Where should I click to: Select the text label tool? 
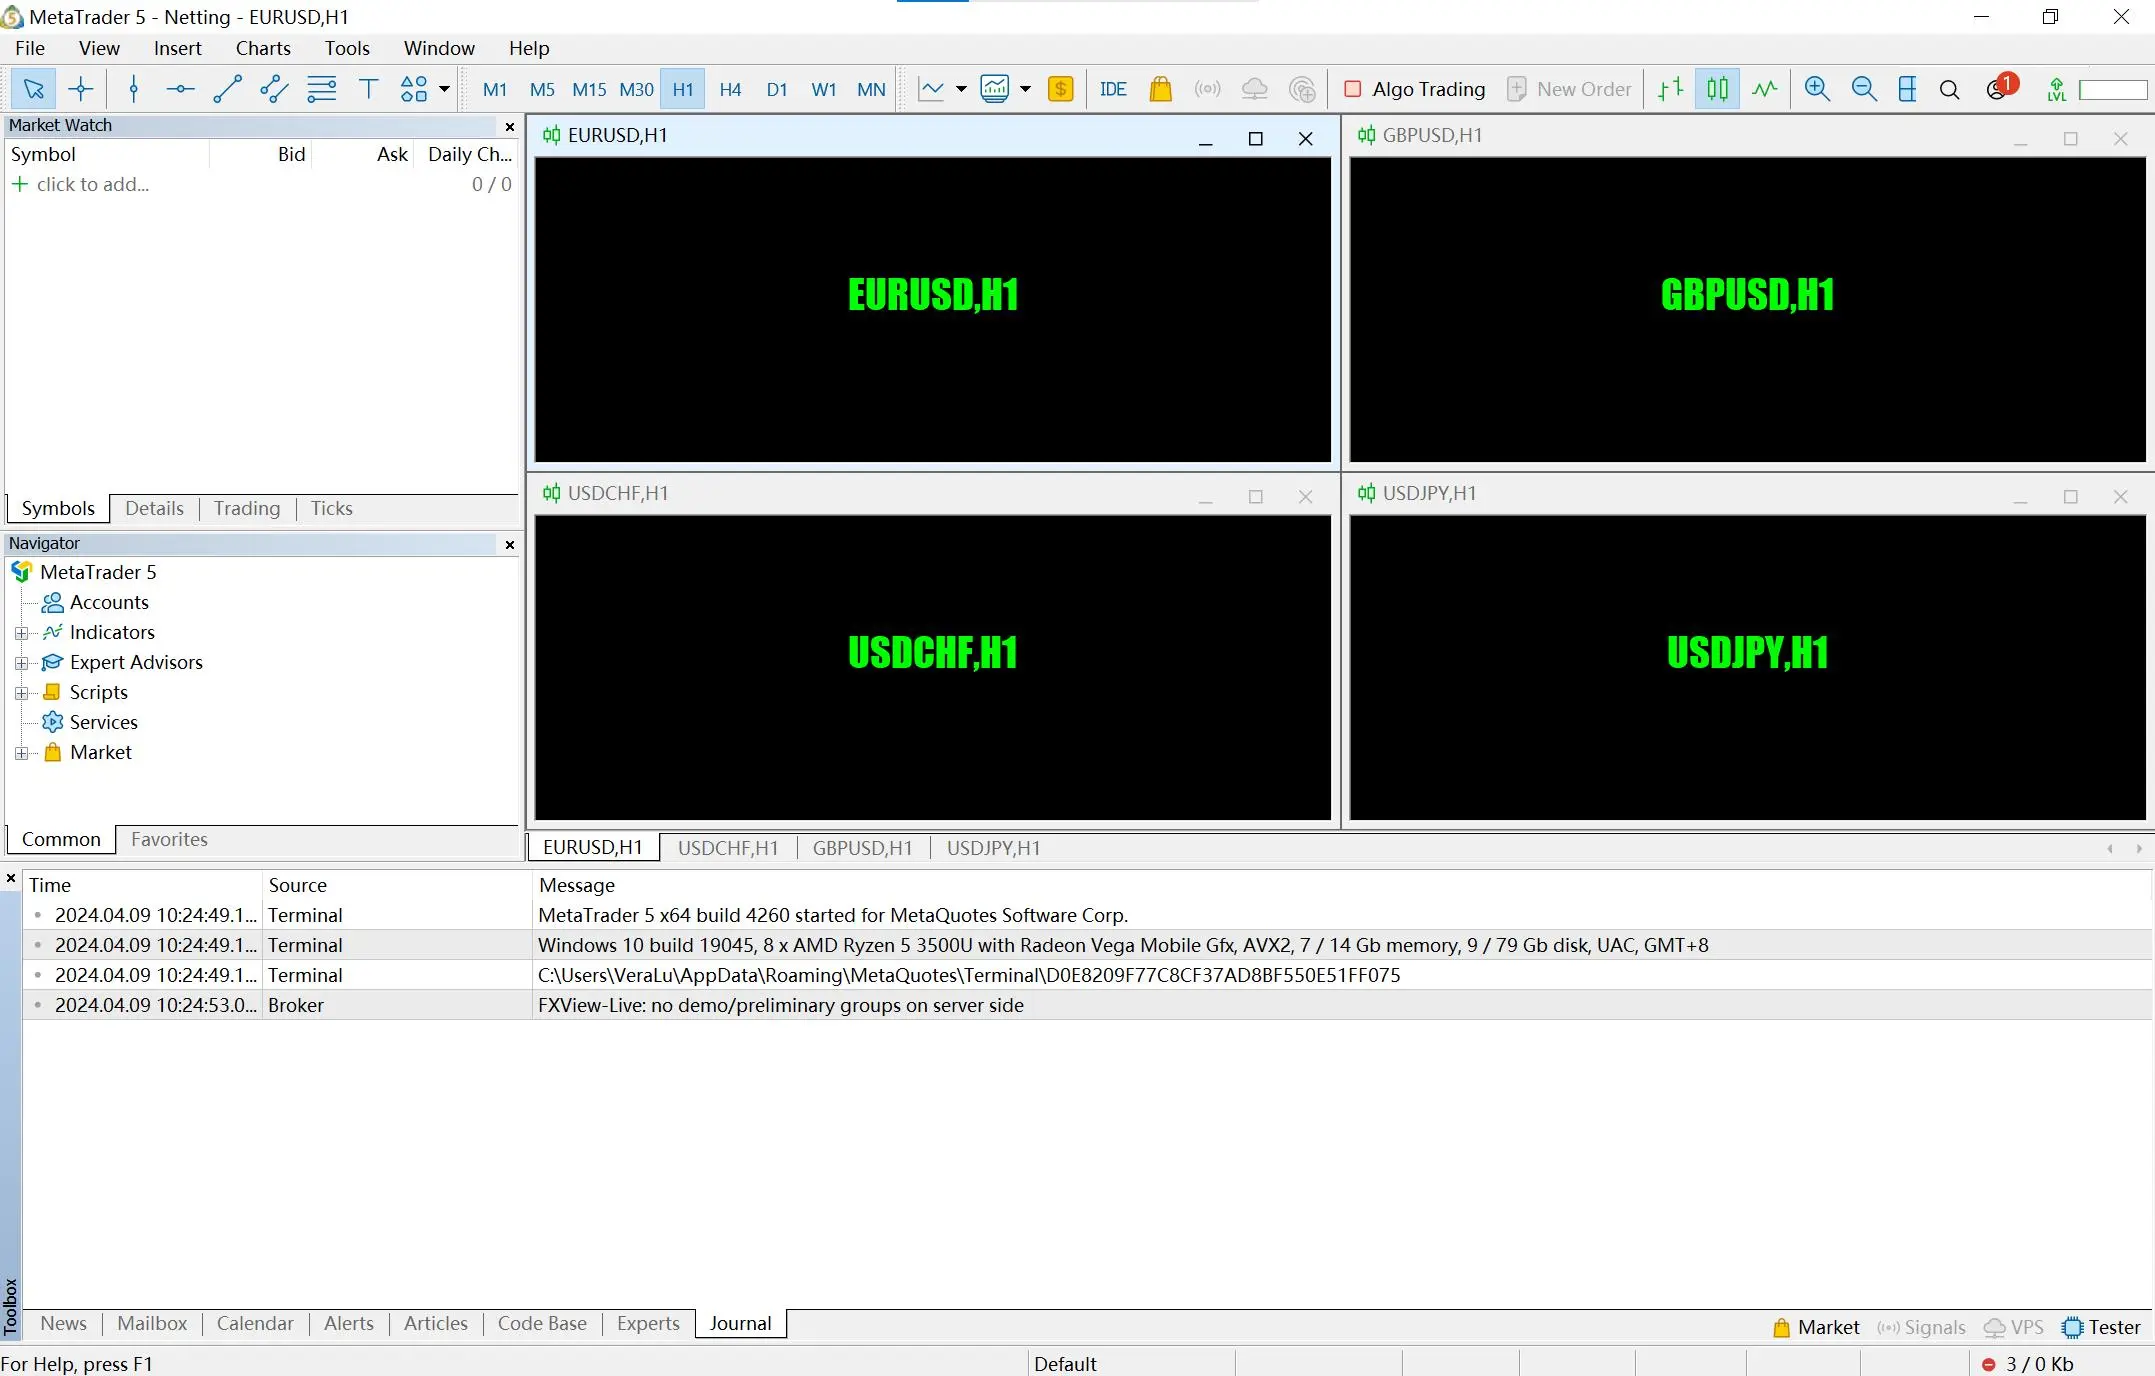coord(368,89)
